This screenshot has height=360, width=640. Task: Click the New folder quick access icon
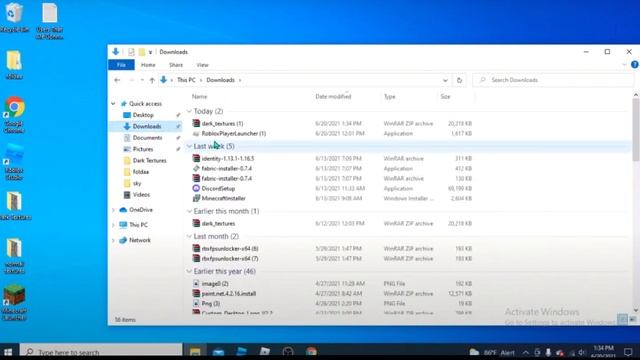coord(142,52)
